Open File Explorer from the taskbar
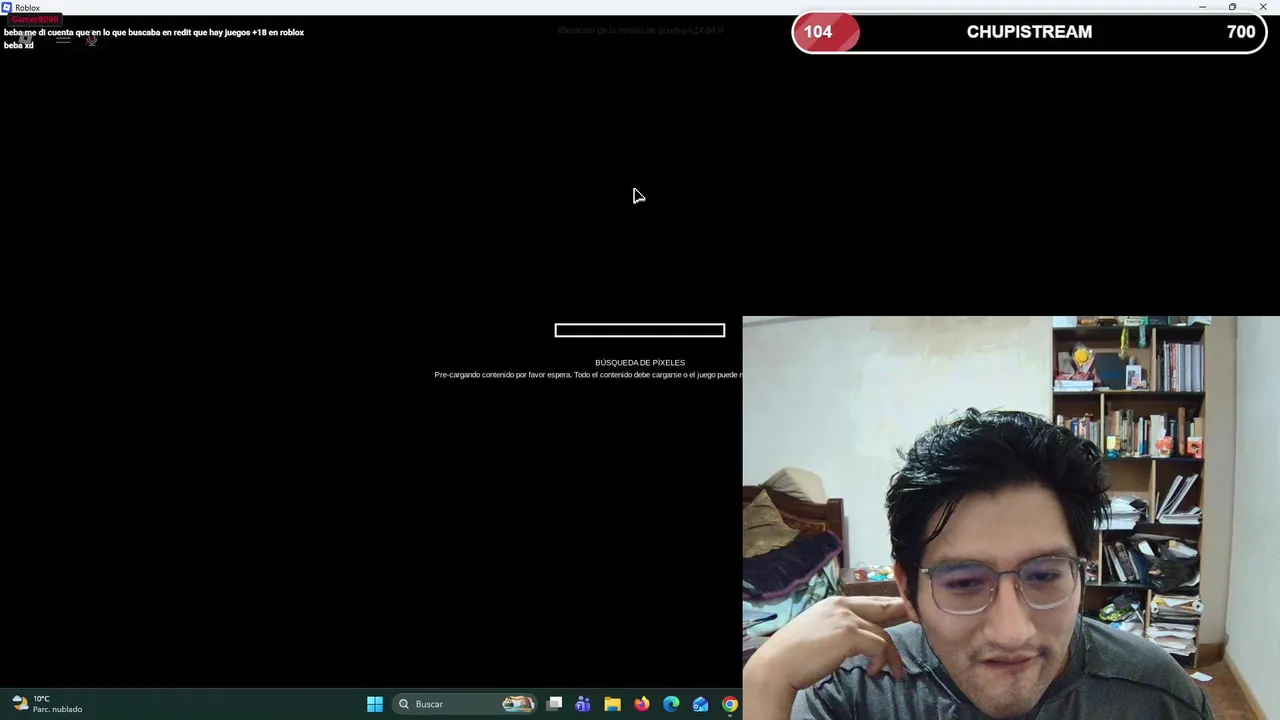 tap(612, 704)
